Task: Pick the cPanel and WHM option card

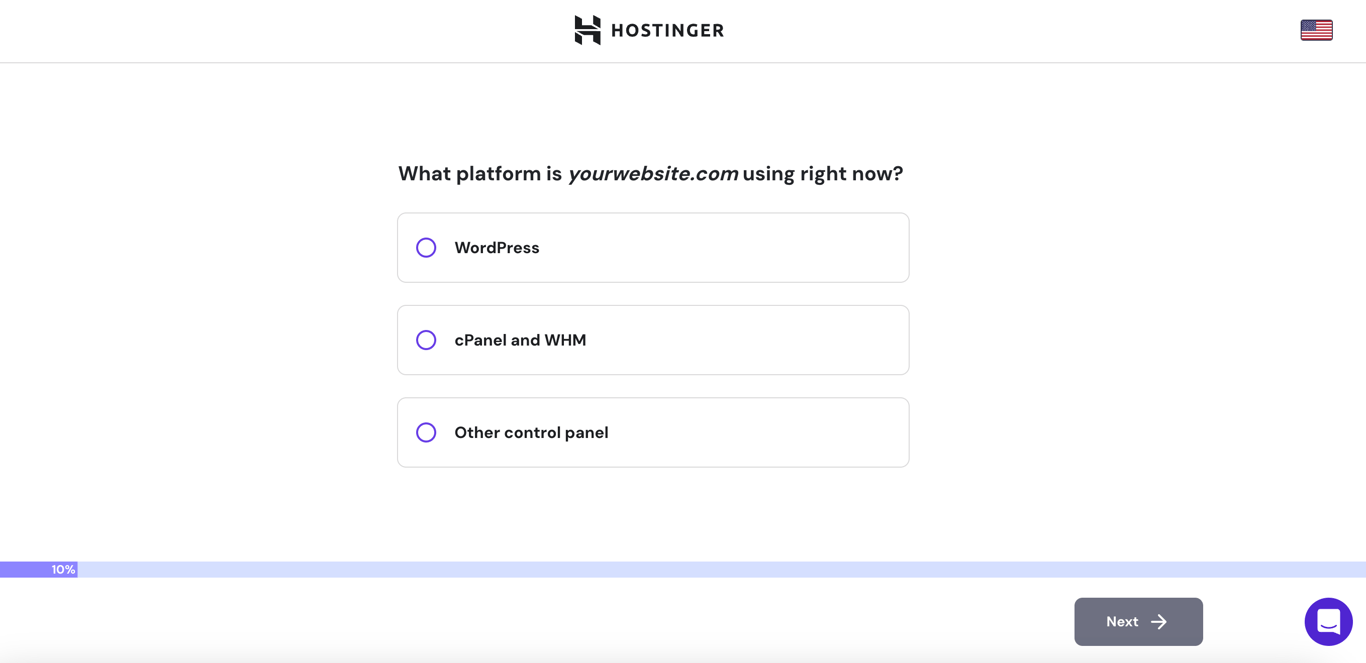Action: (x=653, y=340)
